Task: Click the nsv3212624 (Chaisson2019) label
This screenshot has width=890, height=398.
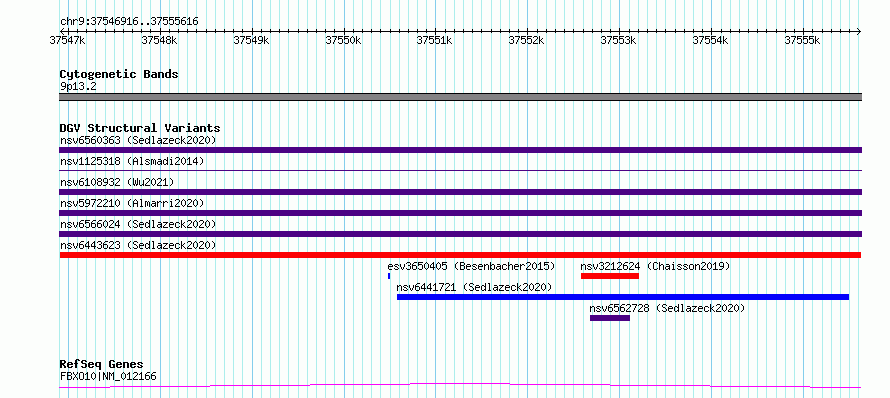Action: point(655,266)
